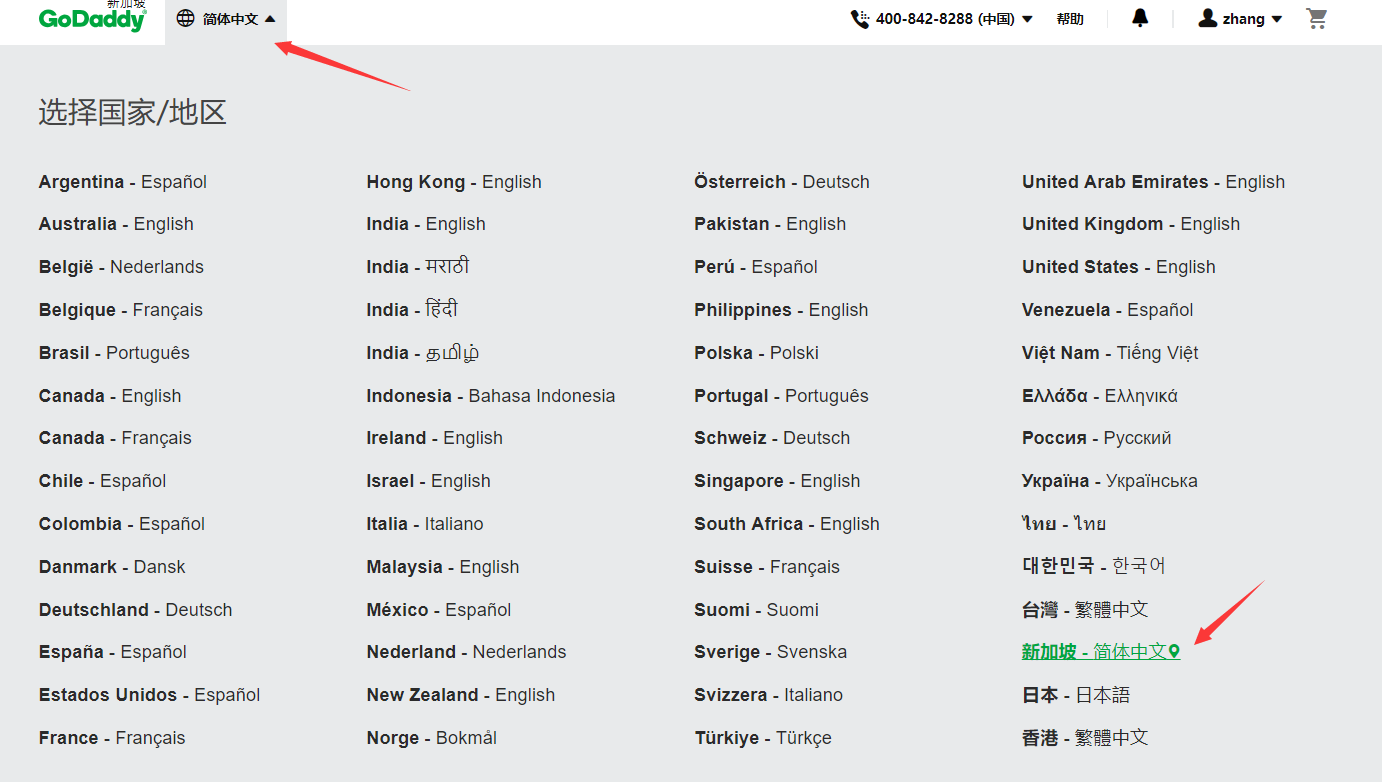Select Suomi - Suomi
Viewport: 1382px width, 782px height.
click(757, 610)
